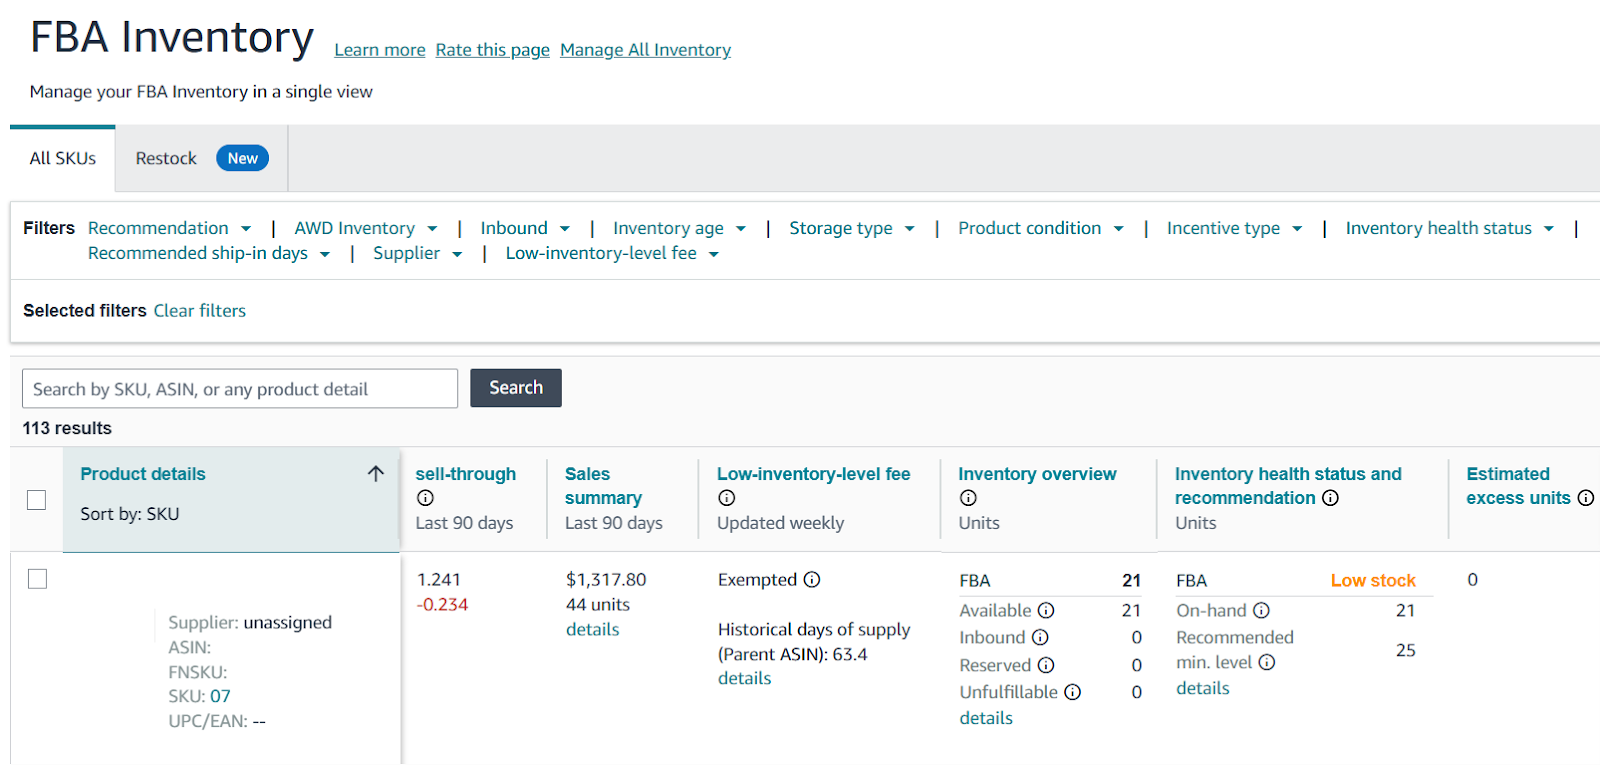Open details link under Inventory overview units
Image resolution: width=1600 pixels, height=765 pixels.
point(986,719)
